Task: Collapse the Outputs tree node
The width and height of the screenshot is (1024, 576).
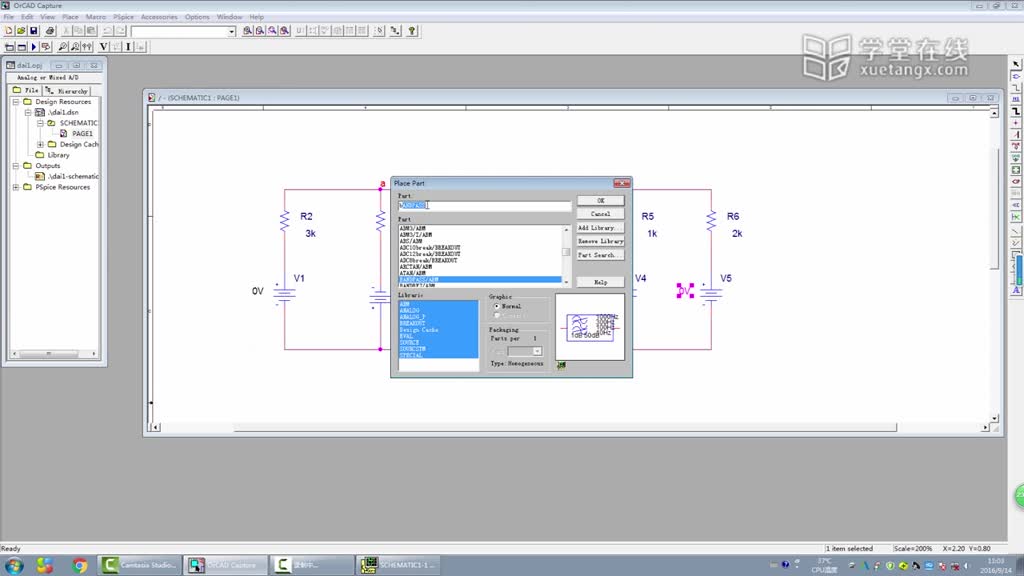Action: point(16,166)
